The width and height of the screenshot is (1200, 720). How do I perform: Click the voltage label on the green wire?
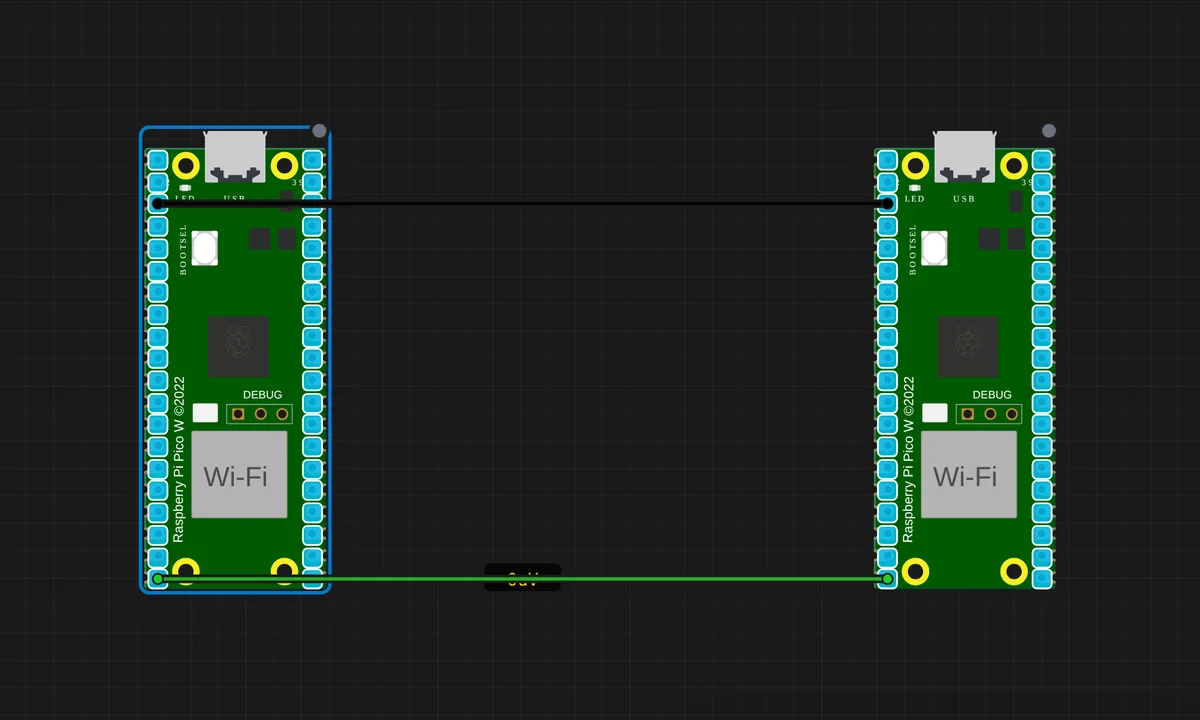click(523, 578)
